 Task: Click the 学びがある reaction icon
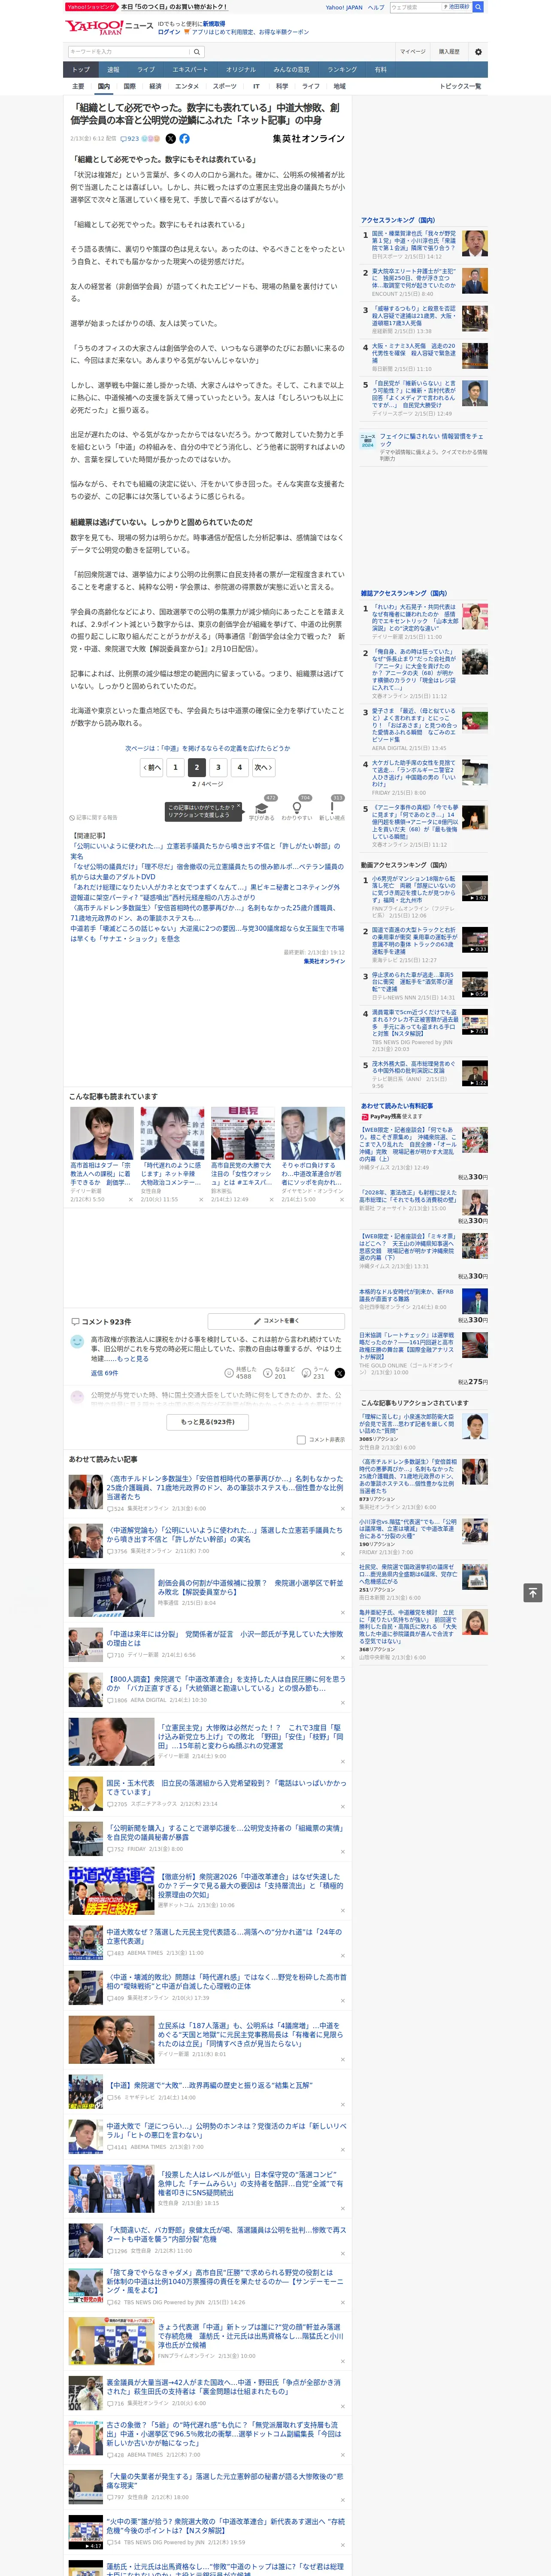(262, 809)
